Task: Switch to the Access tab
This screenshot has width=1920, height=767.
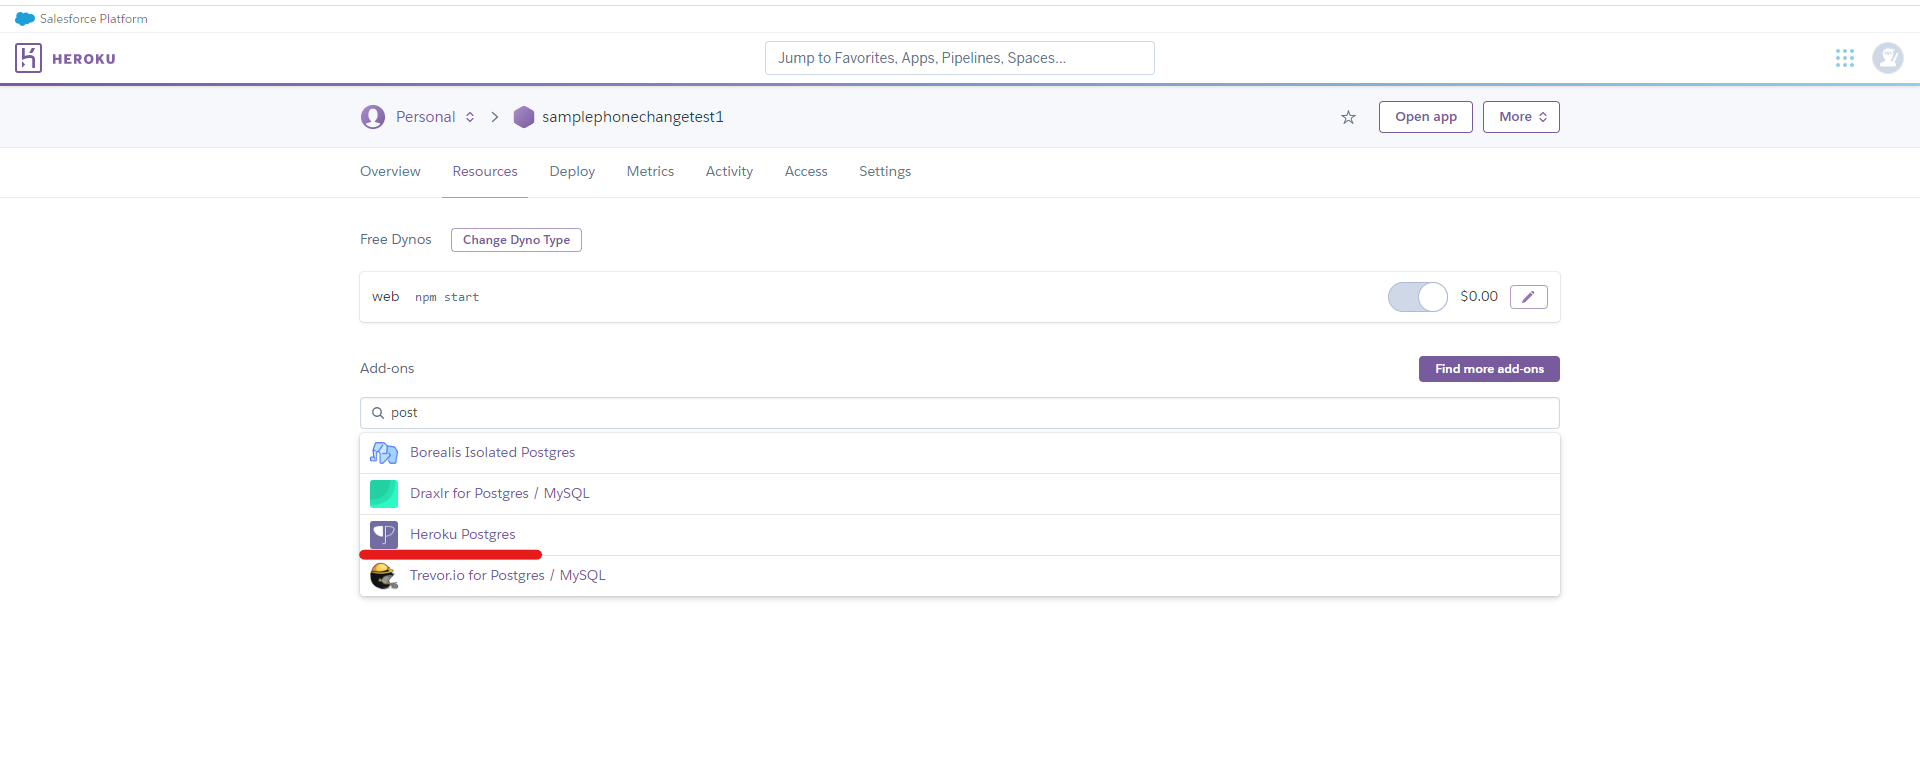Action: coord(806,171)
